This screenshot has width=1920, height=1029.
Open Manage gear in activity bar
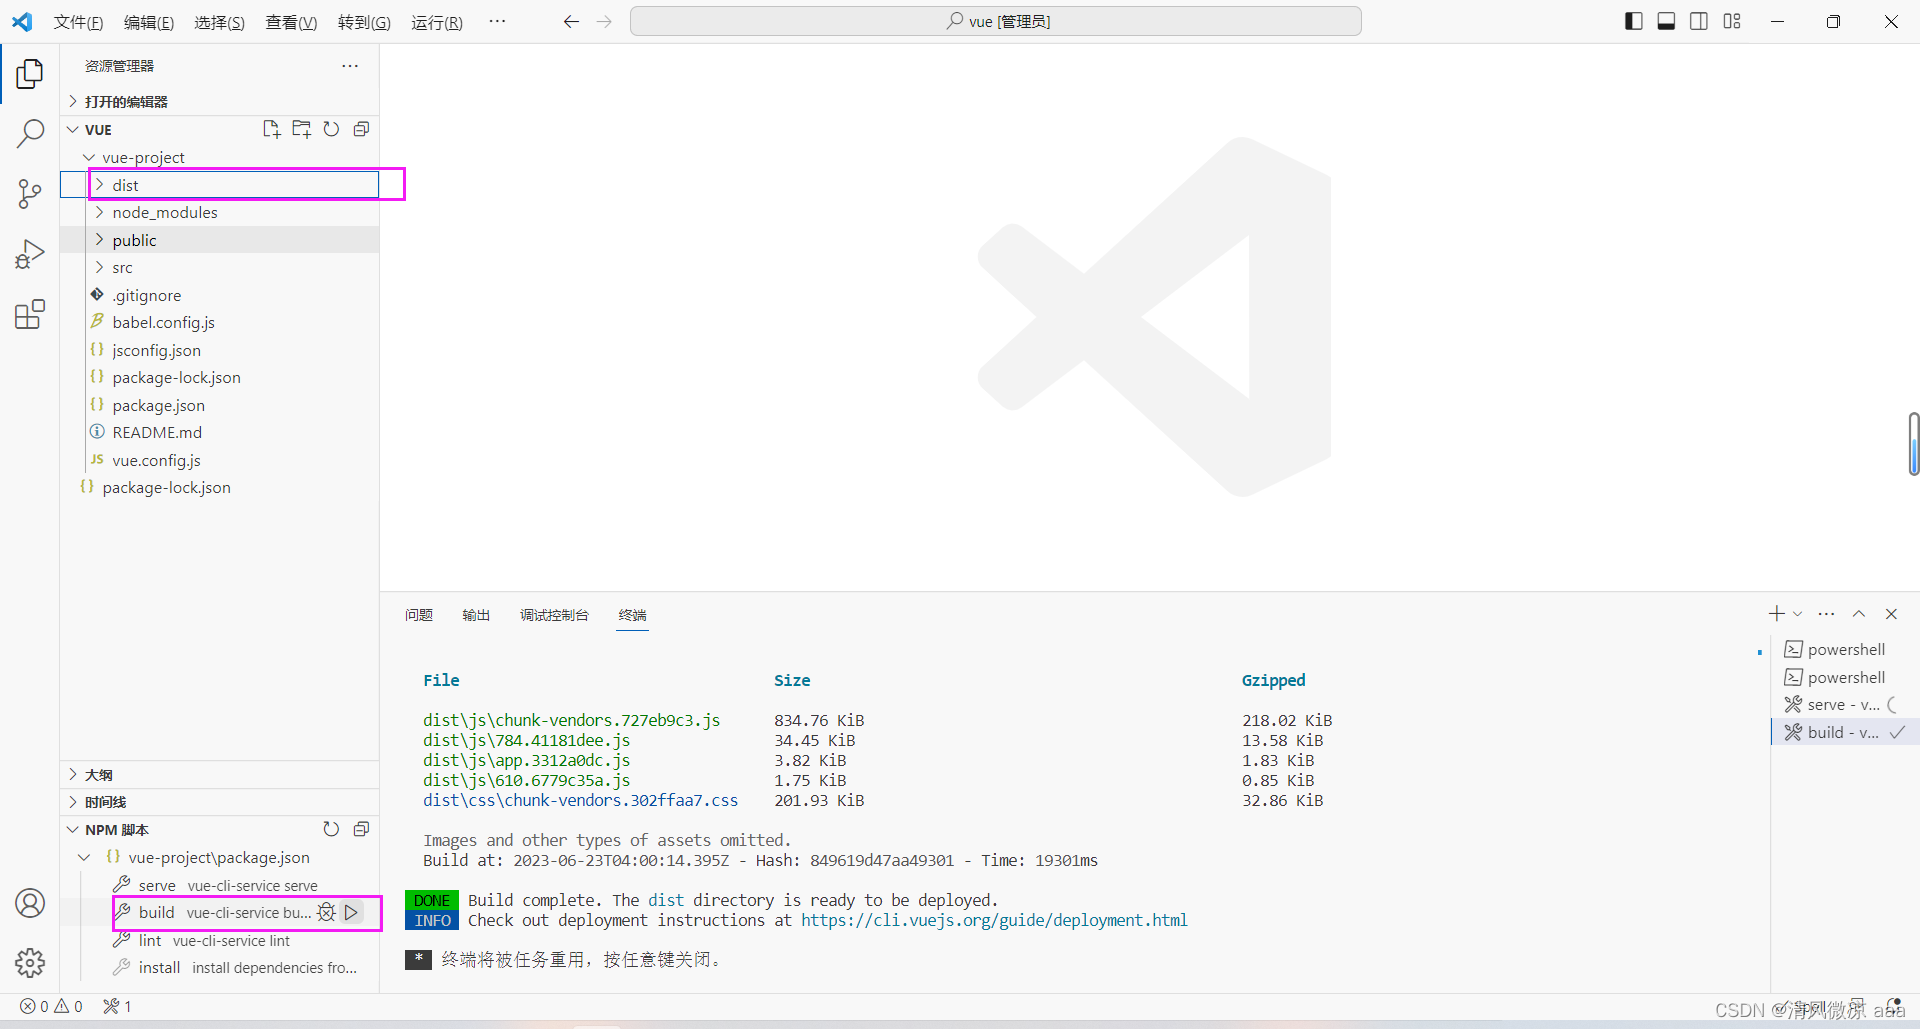(x=30, y=963)
